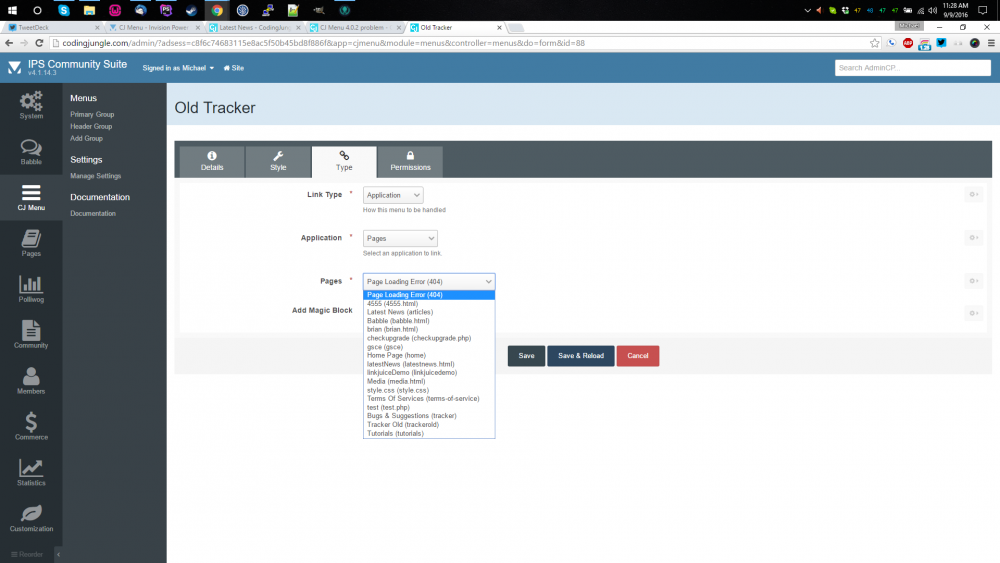1000x563 pixels.
Task: Open the Polliwog sidebar icon
Action: pyautogui.click(x=31, y=288)
